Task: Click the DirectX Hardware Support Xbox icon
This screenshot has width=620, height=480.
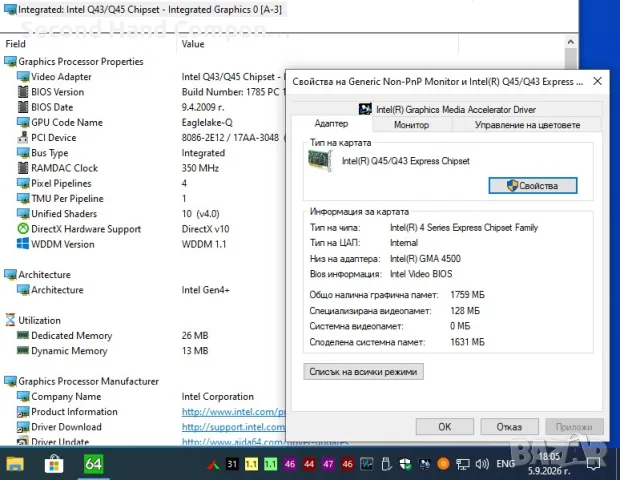Action: tap(23, 229)
